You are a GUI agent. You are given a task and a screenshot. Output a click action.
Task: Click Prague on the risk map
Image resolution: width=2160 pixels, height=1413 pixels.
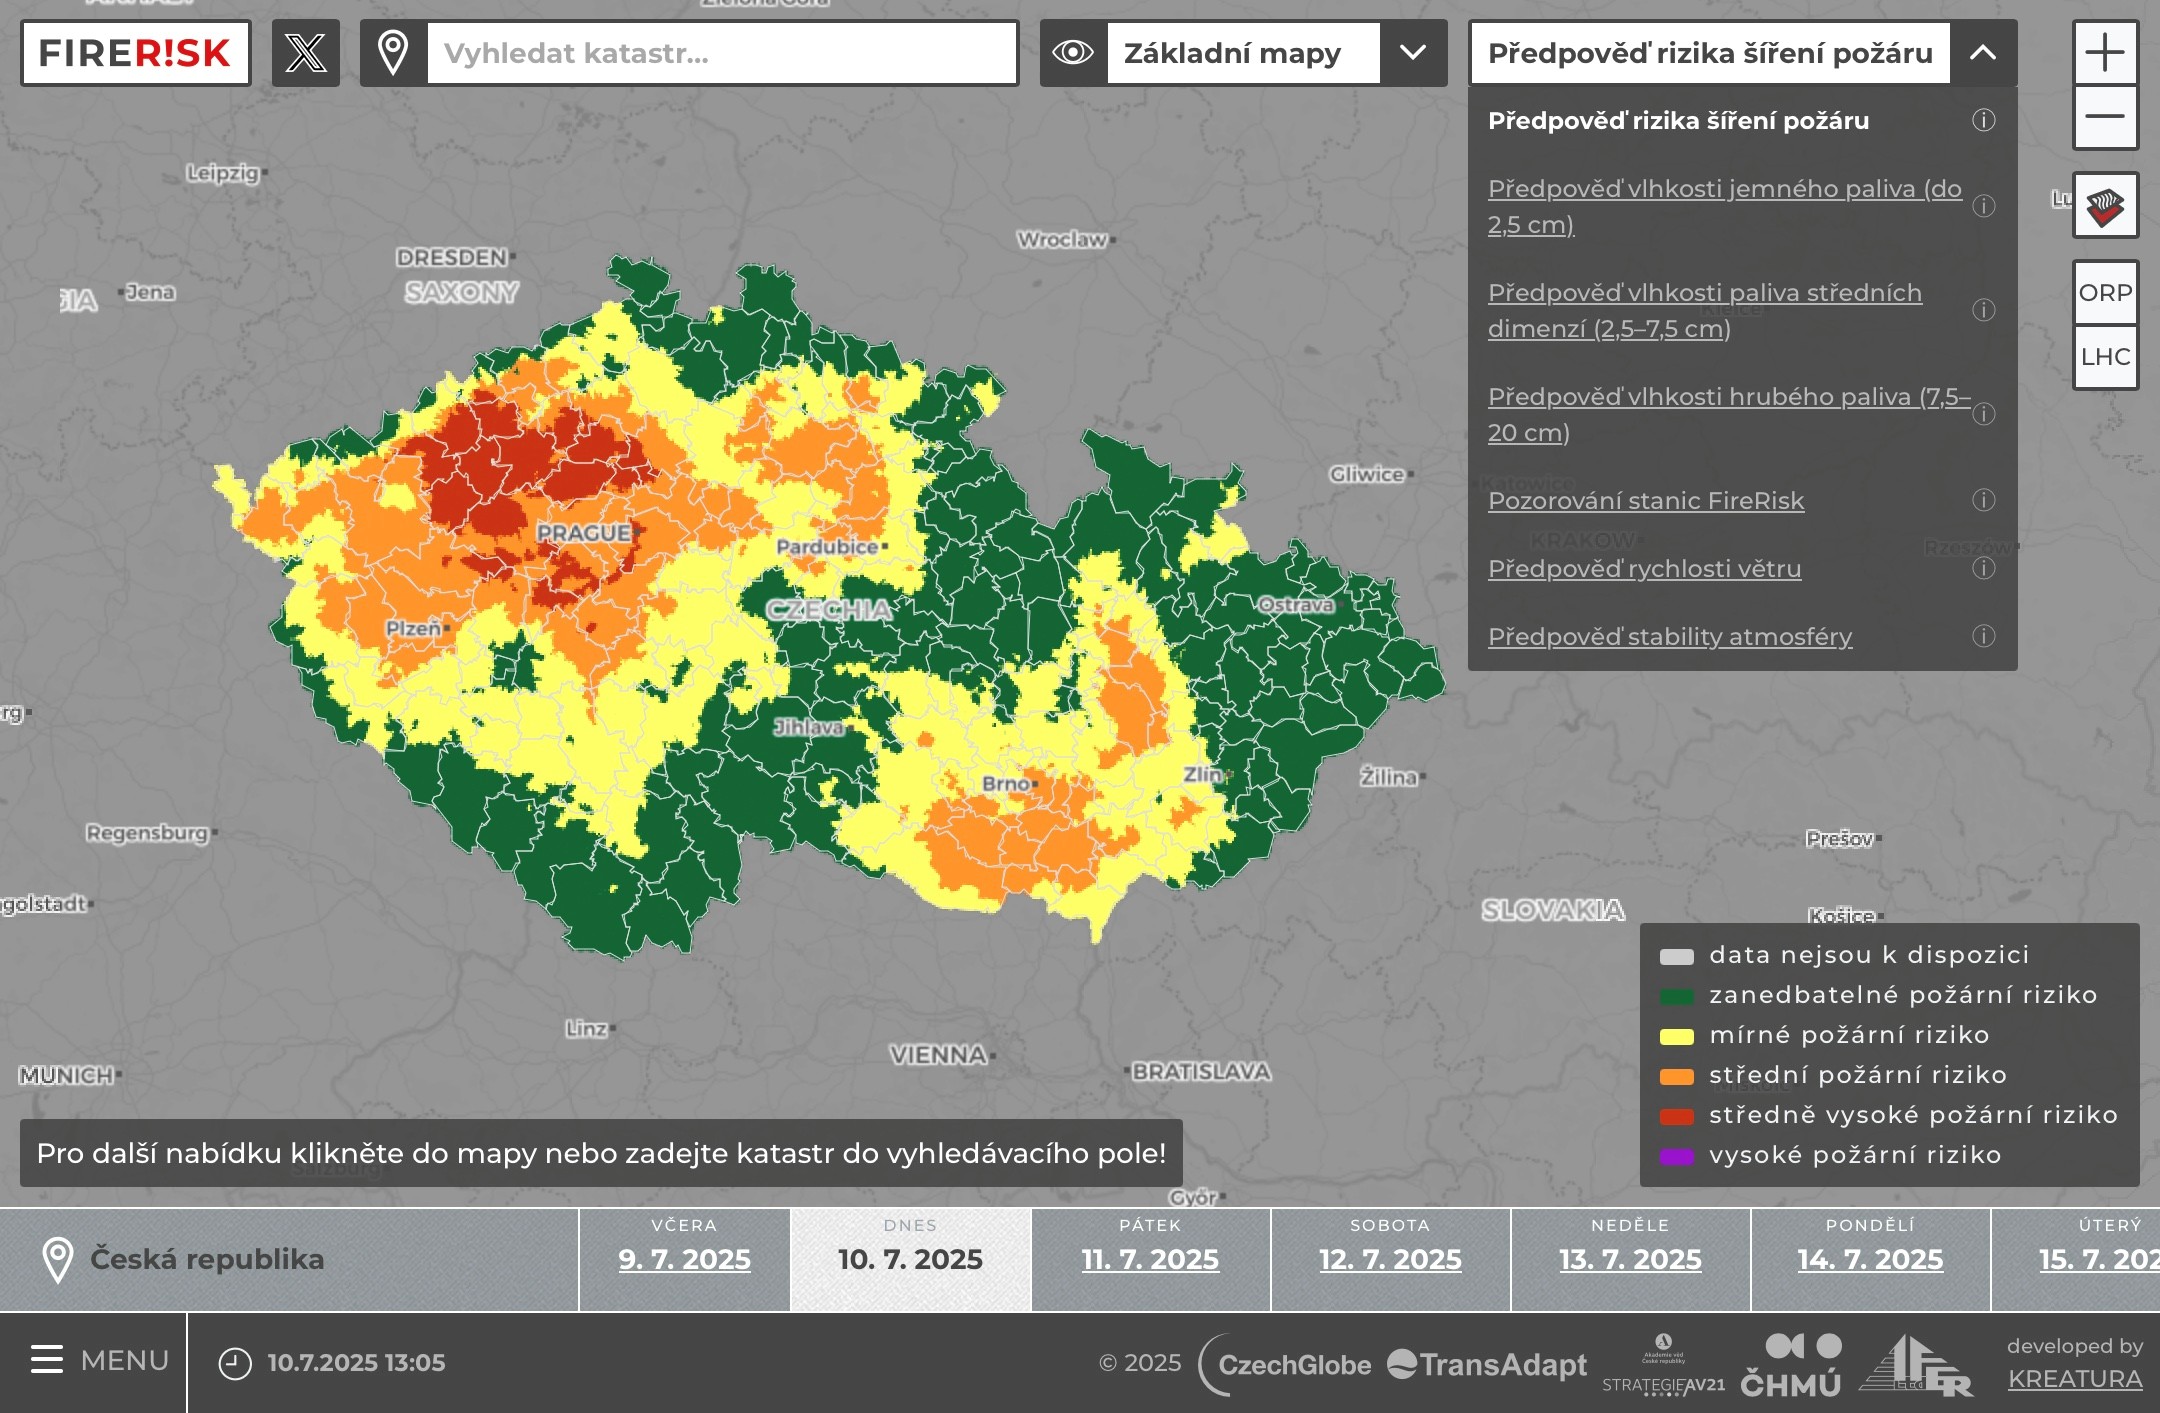[586, 533]
